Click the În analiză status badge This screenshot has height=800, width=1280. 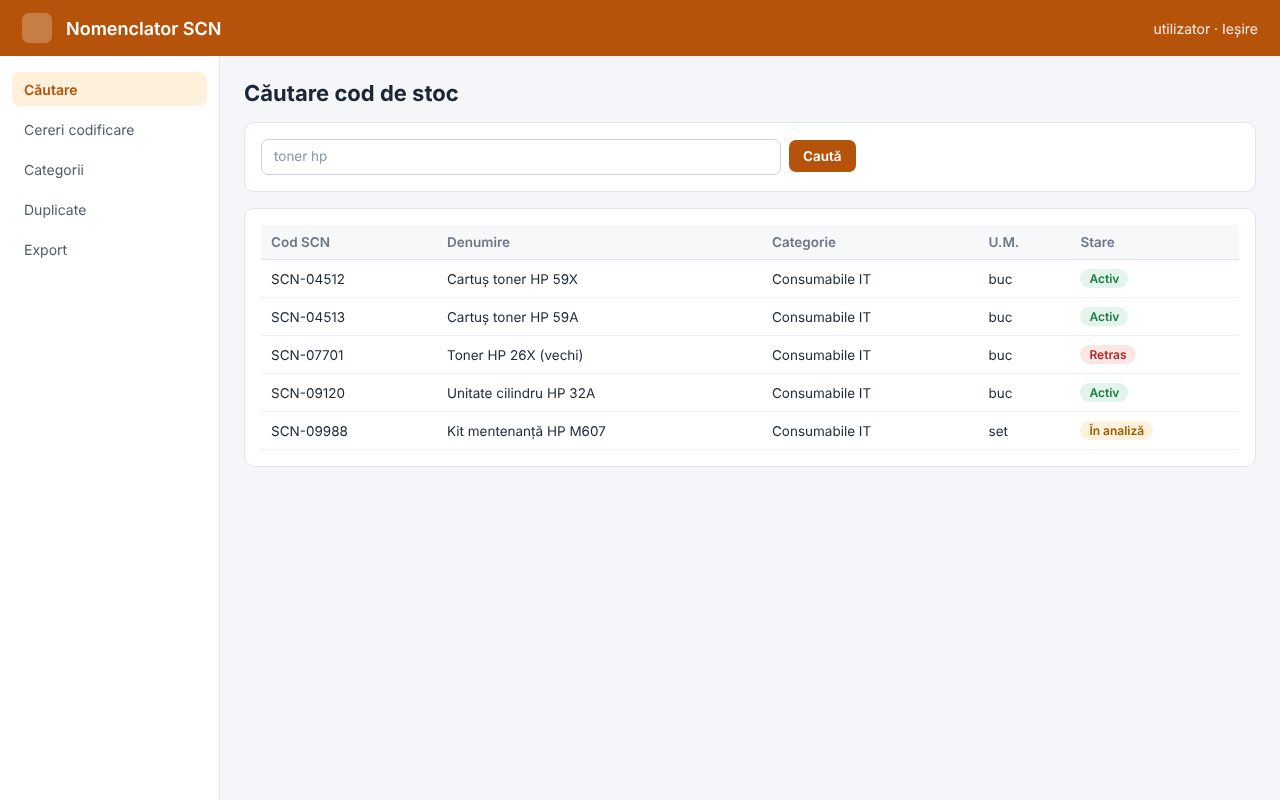tap(1116, 431)
